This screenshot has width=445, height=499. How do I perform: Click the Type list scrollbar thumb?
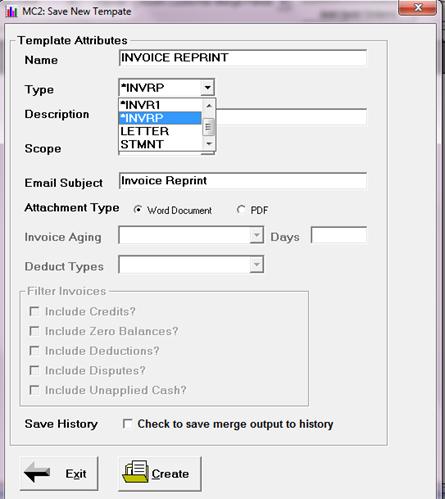click(x=209, y=127)
